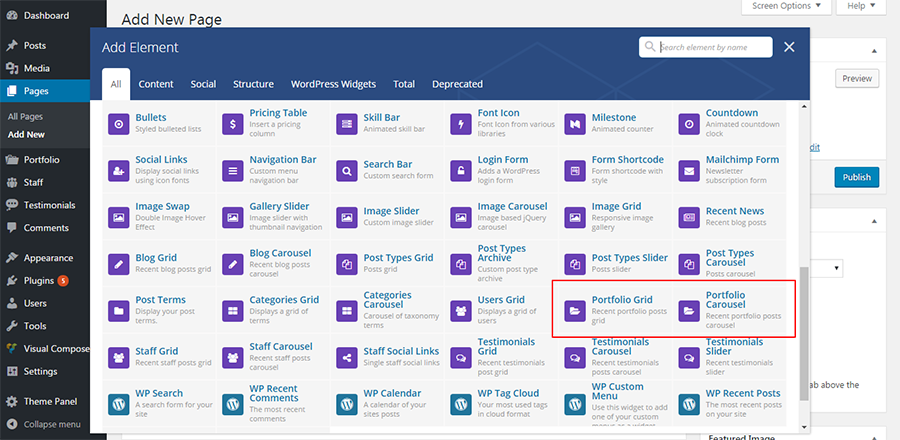Add the Skill Bar element icon
This screenshot has height=440, width=900.
pyautogui.click(x=347, y=125)
